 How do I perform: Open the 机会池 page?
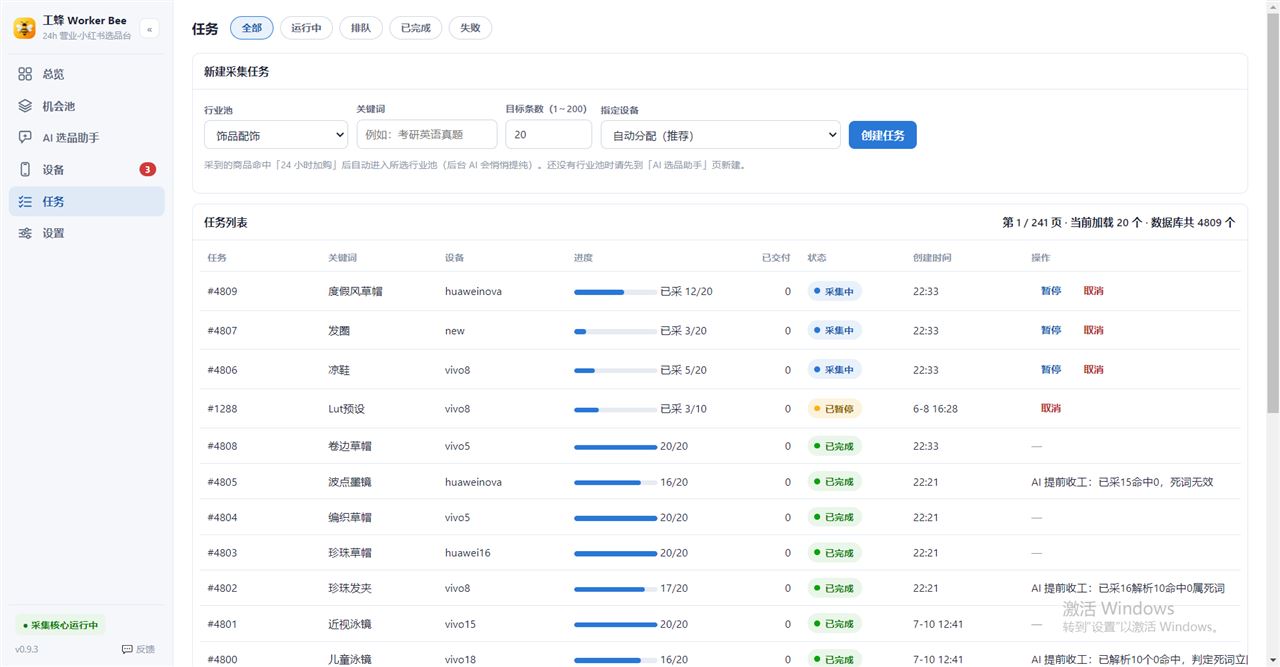[86, 106]
